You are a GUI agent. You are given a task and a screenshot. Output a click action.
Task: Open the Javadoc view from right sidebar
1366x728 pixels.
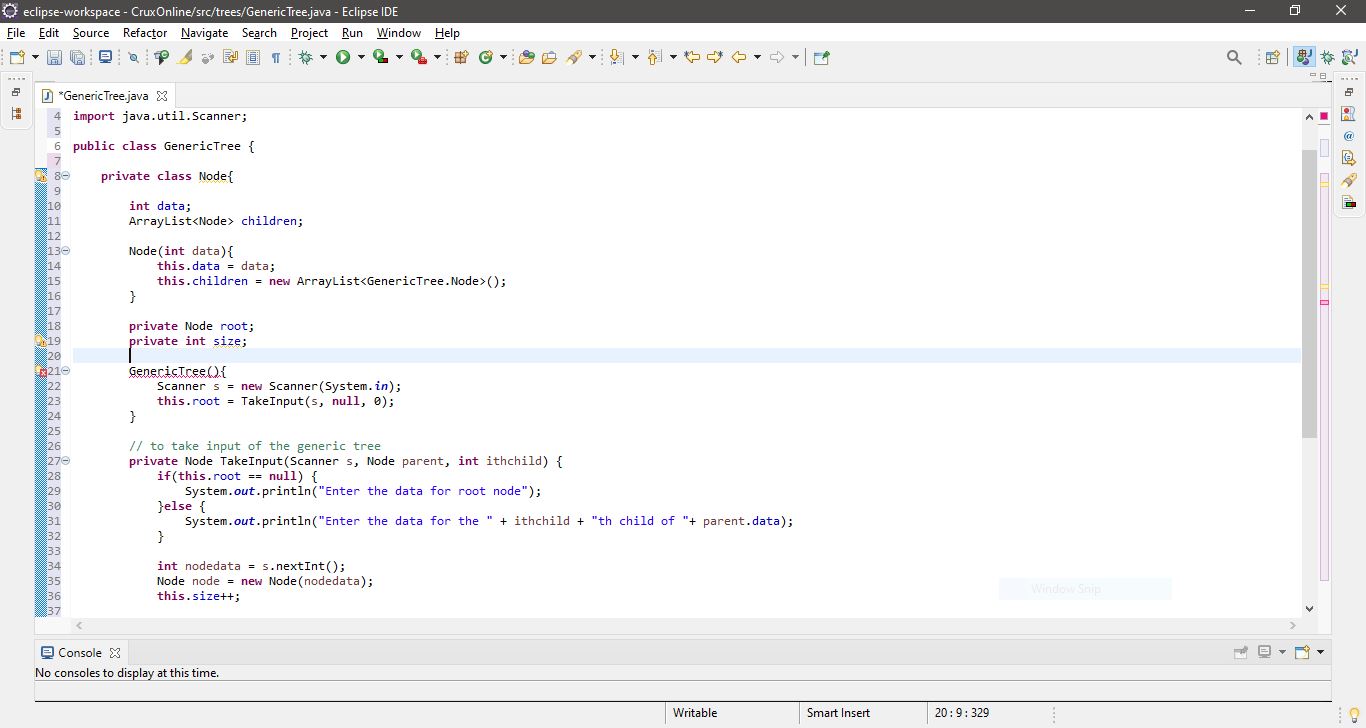click(x=1348, y=136)
